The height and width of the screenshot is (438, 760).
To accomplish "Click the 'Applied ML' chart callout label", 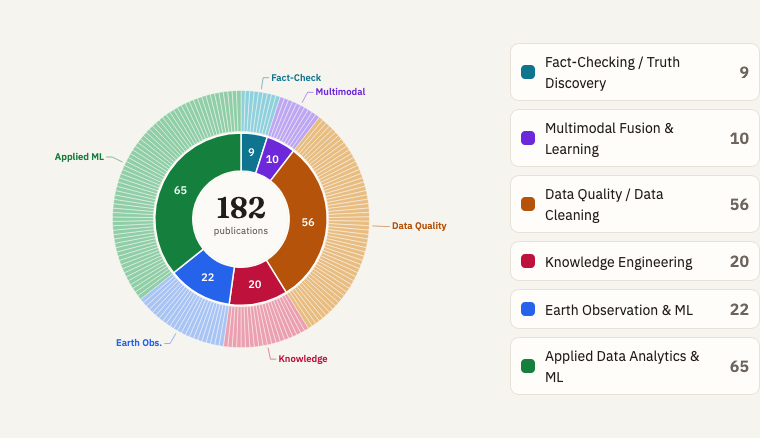I will point(79,156).
